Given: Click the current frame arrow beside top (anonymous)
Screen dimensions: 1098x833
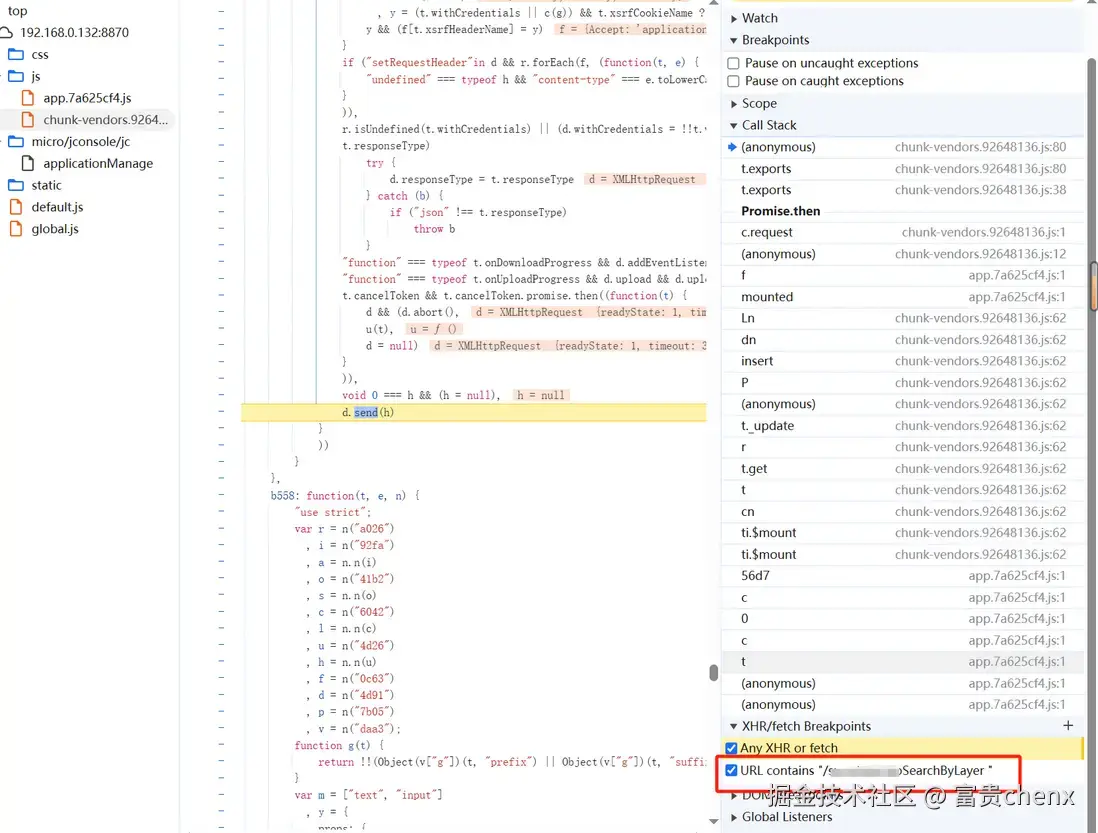Looking at the screenshot, I should (732, 147).
